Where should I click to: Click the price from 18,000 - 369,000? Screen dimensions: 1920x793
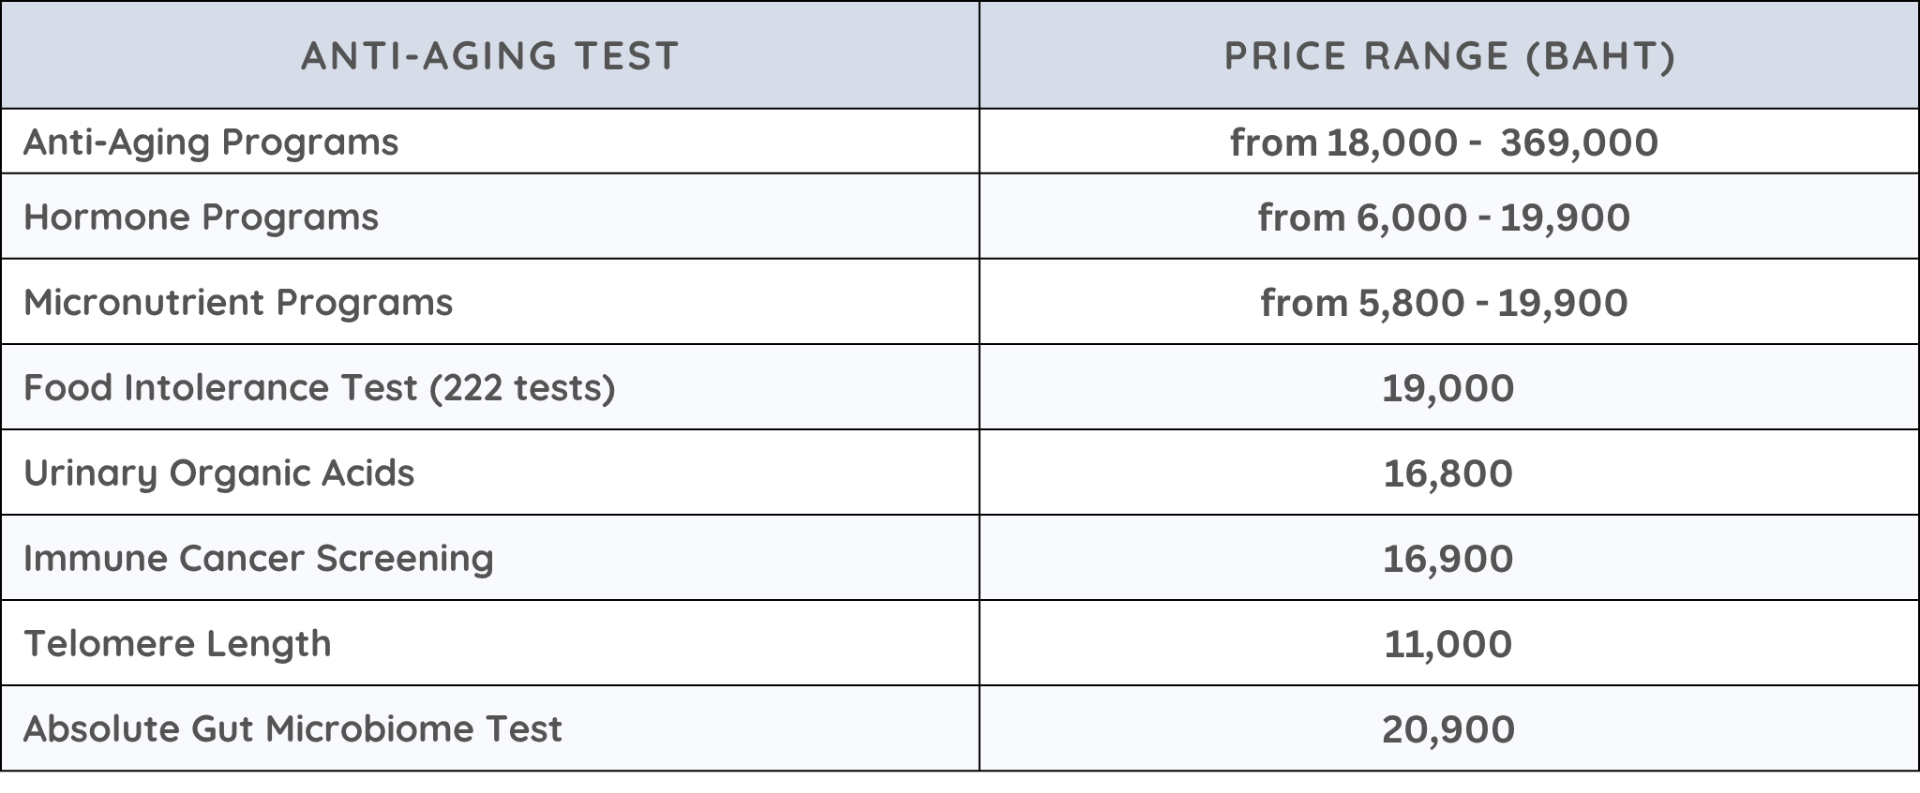pyautogui.click(x=1444, y=142)
